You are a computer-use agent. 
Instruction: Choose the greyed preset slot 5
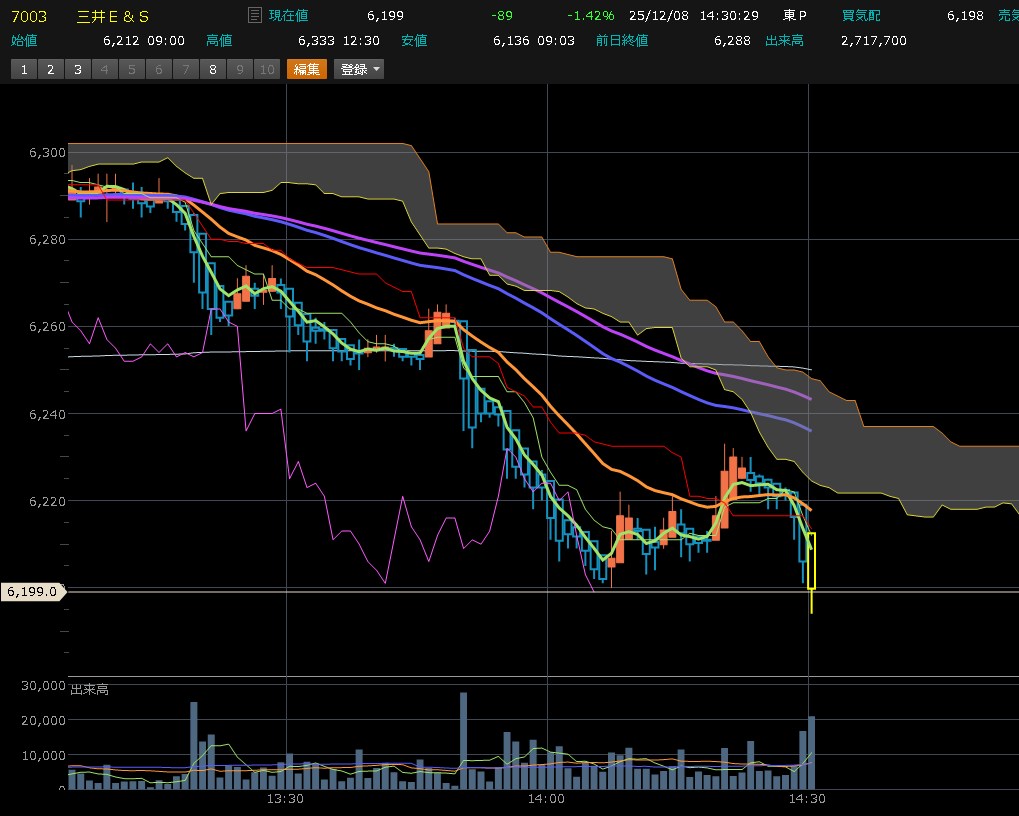click(x=131, y=69)
